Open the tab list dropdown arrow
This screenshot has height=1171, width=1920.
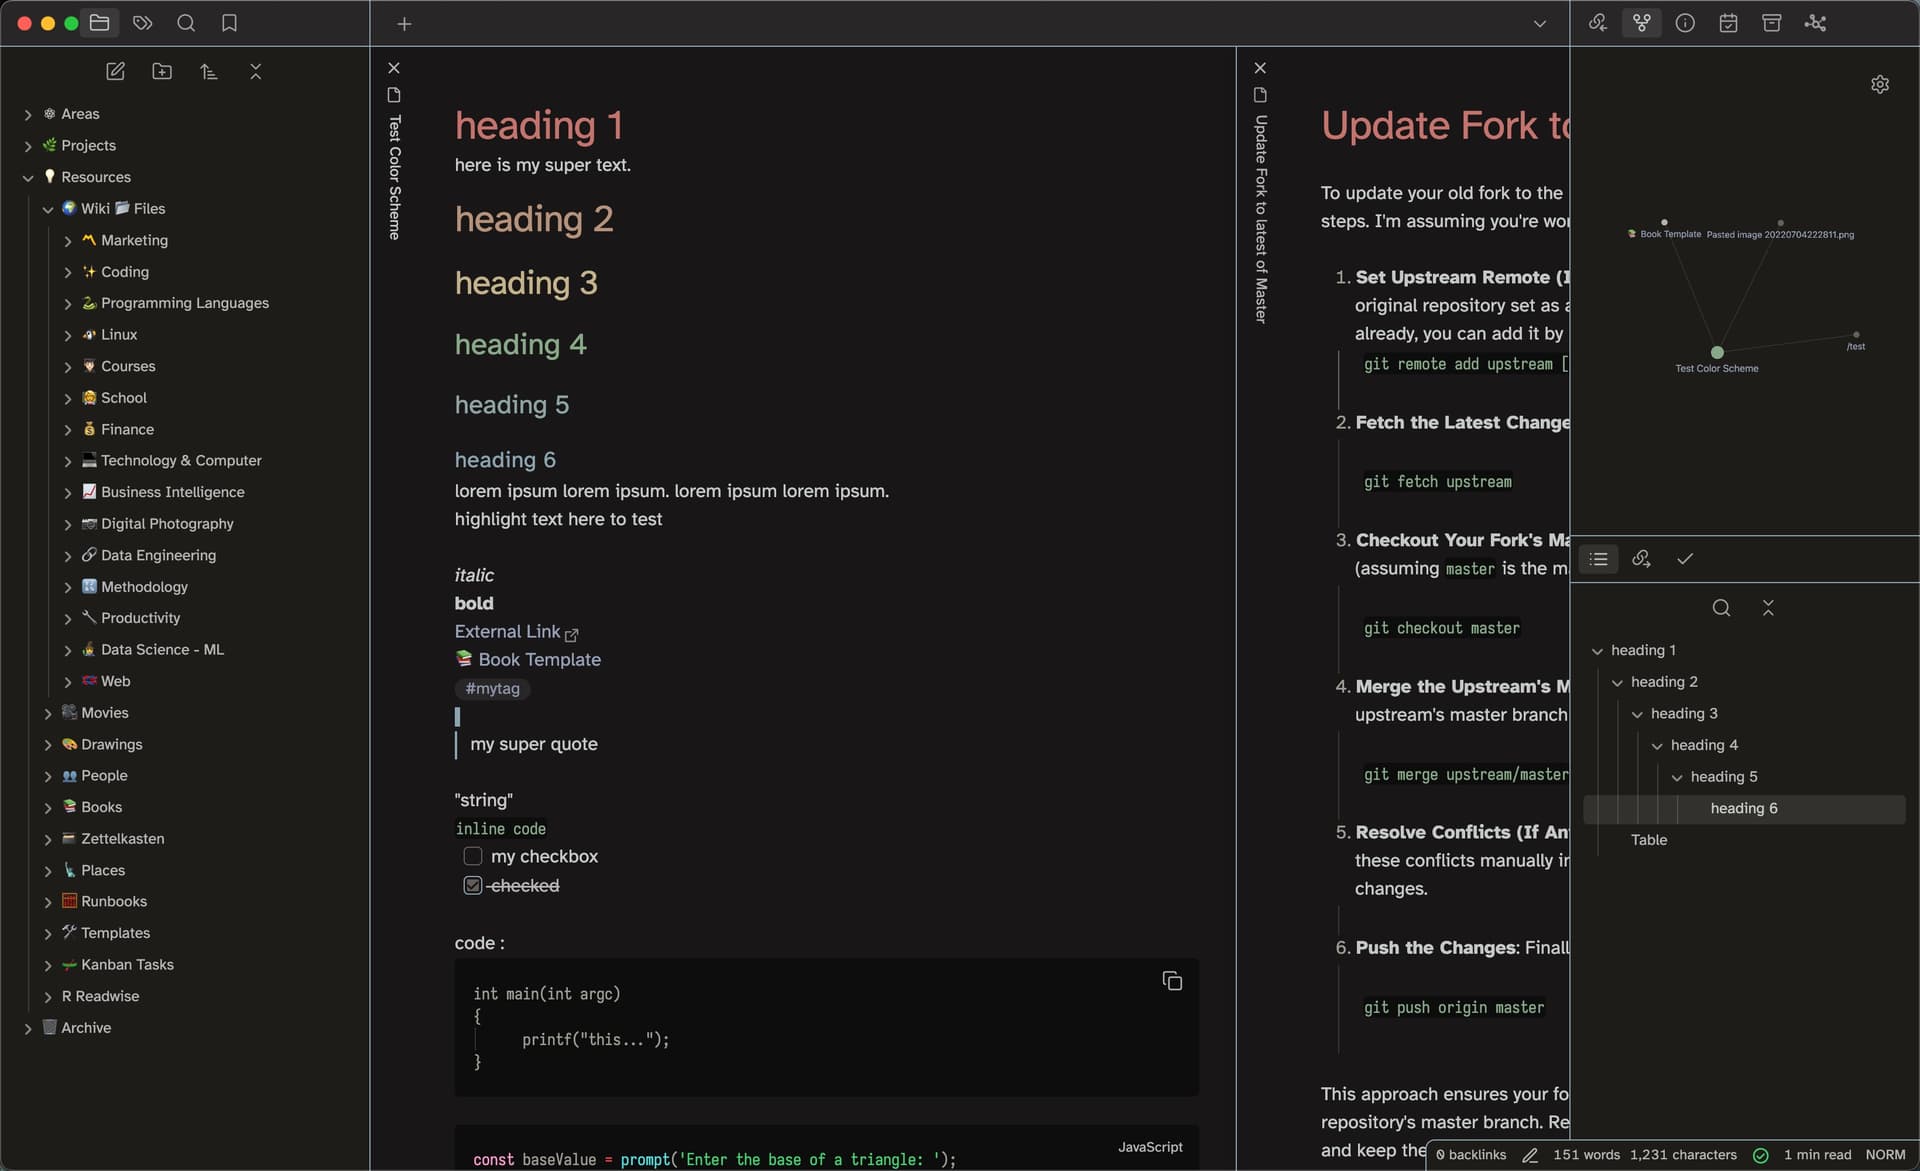pyautogui.click(x=1540, y=24)
